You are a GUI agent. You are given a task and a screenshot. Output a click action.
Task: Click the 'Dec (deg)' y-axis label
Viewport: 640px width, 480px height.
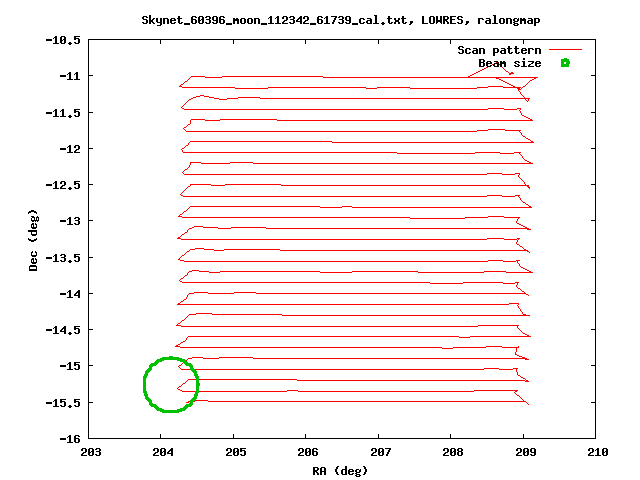[x=33, y=240]
